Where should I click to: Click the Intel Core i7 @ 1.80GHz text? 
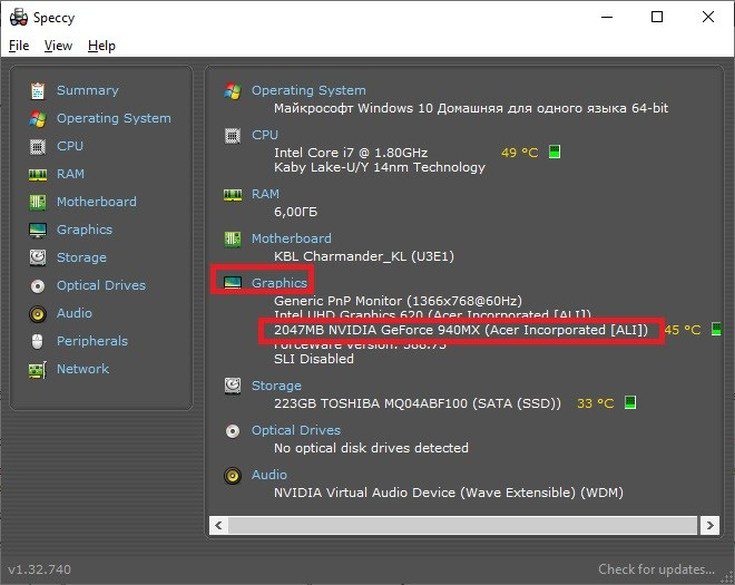[351, 153]
